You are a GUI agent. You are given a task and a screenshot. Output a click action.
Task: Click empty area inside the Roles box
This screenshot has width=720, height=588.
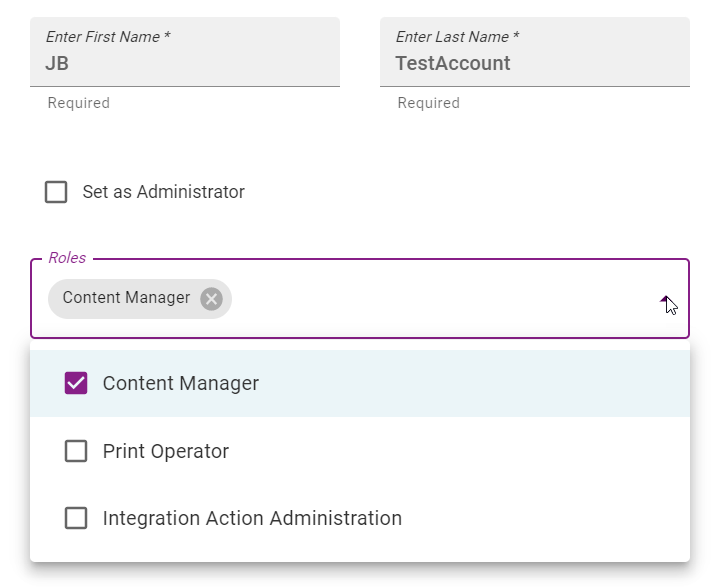tap(436, 299)
